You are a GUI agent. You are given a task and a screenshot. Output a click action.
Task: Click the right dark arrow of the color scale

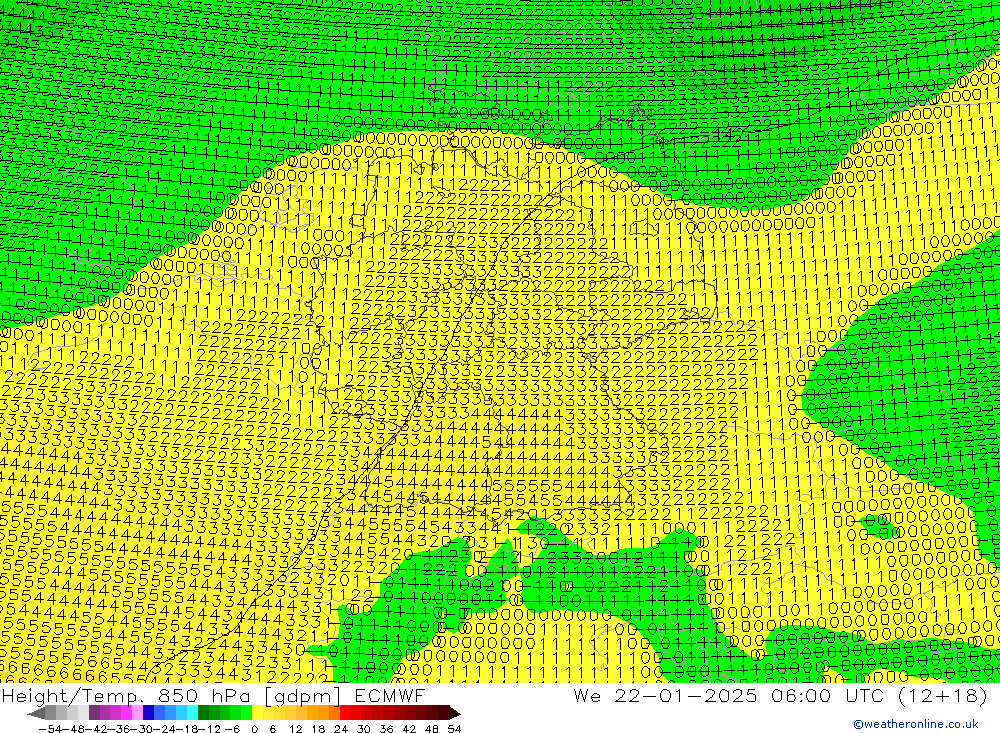click(x=455, y=713)
